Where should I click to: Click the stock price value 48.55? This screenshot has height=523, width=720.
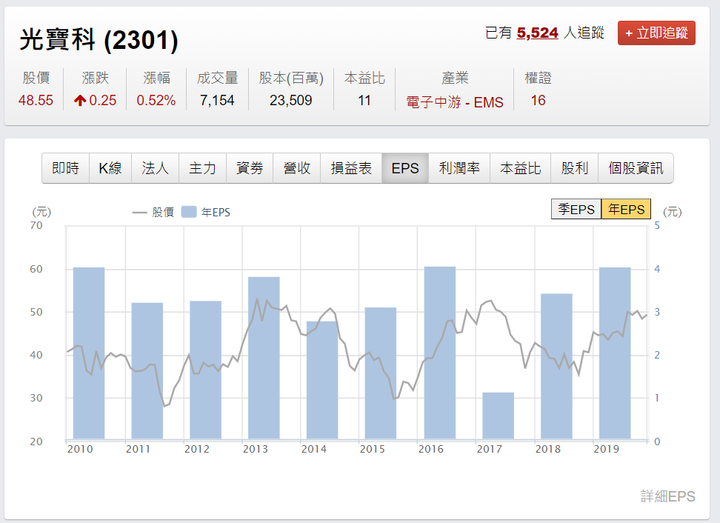(35, 100)
